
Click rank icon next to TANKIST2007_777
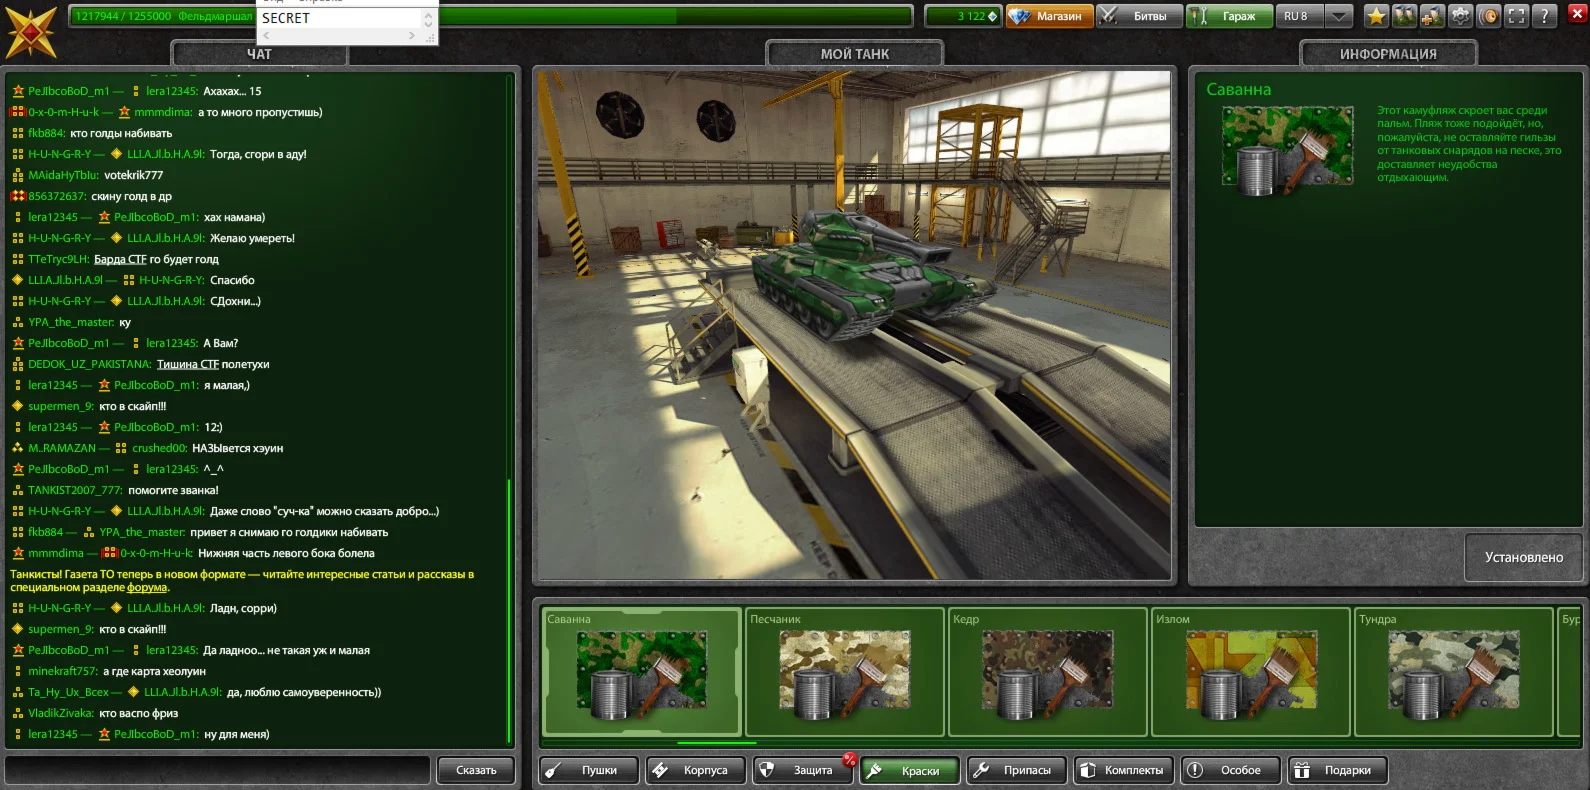17,490
